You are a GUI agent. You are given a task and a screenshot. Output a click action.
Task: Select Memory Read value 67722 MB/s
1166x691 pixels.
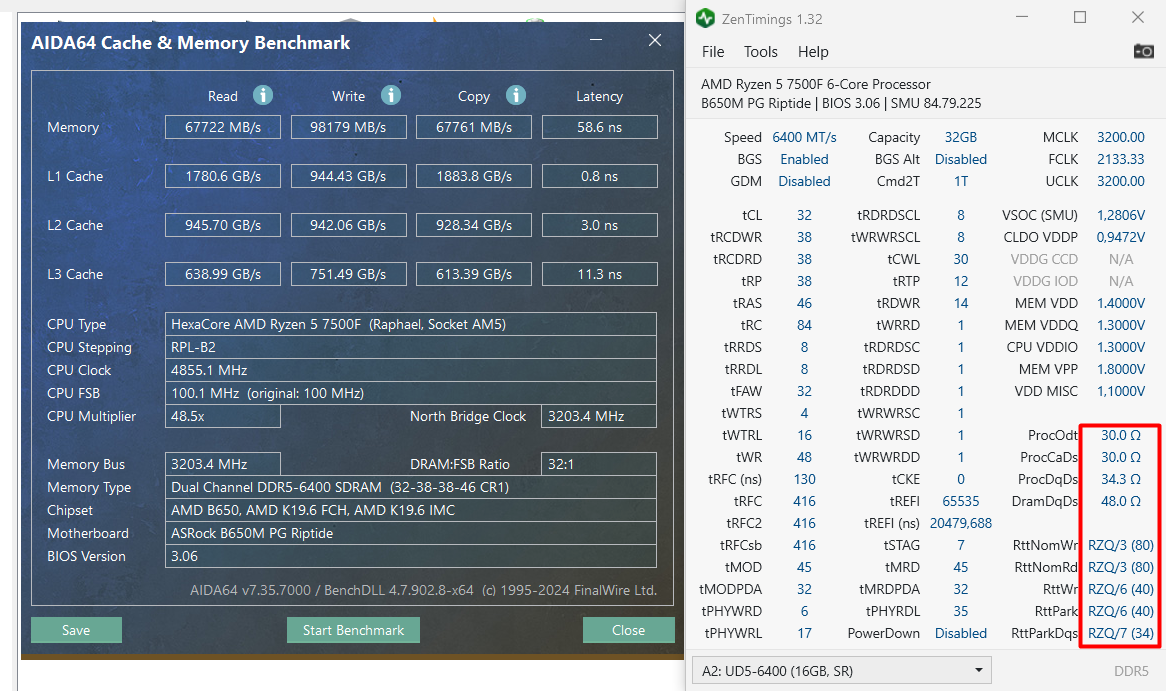click(223, 127)
